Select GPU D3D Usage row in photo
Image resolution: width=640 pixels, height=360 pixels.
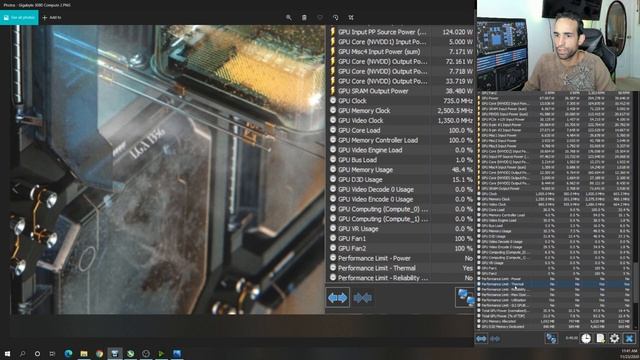point(400,180)
